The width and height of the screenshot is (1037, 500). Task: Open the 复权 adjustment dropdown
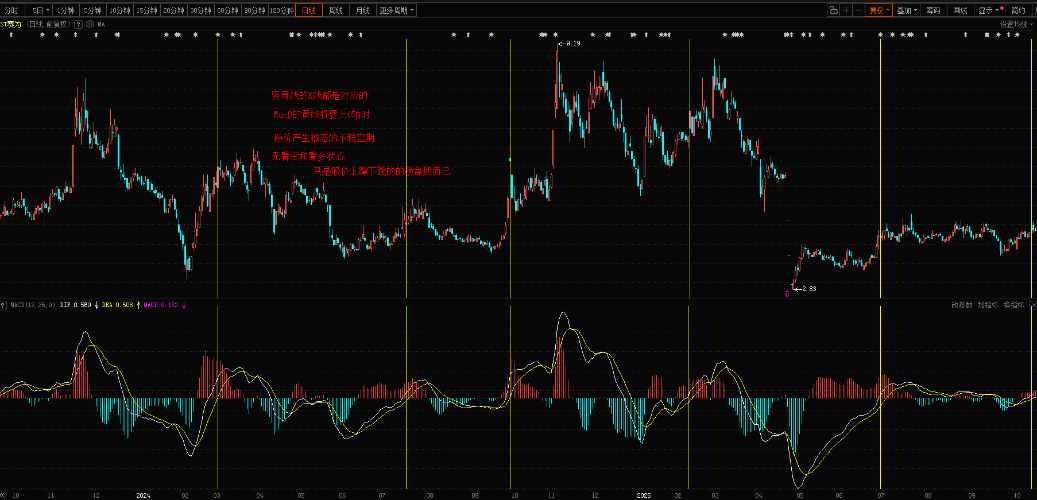879,11
